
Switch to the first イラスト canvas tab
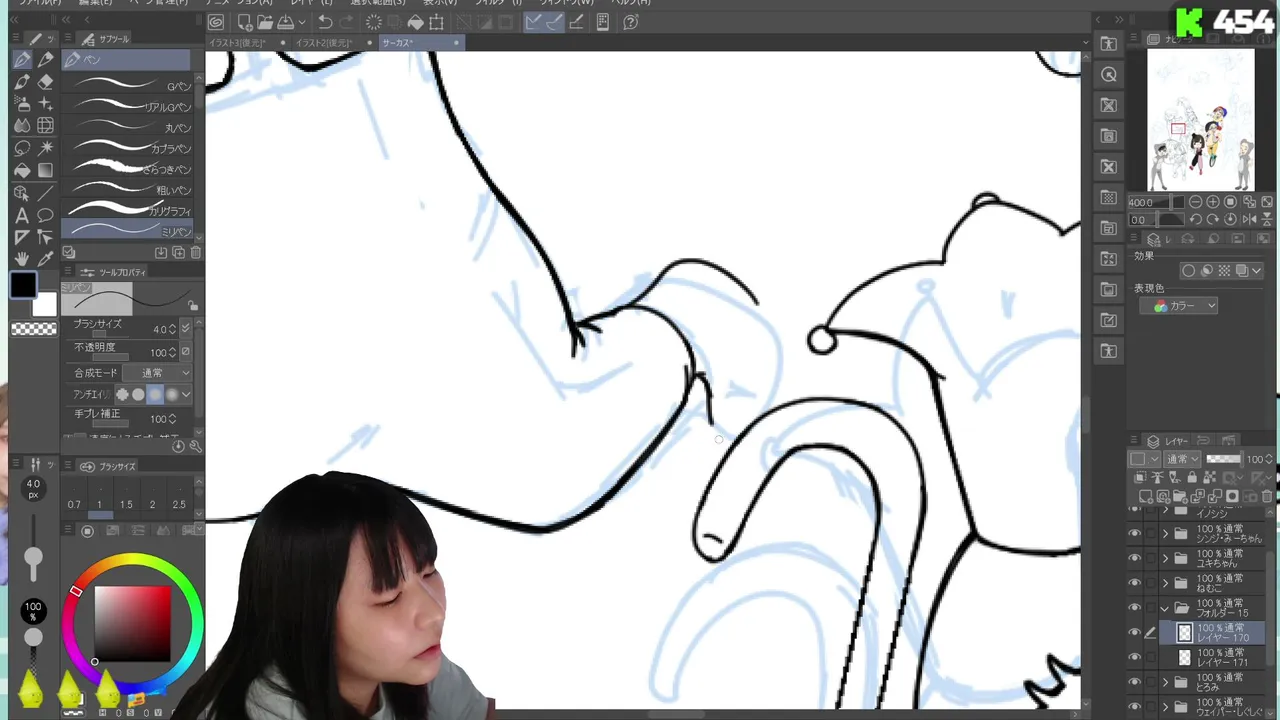[246, 43]
